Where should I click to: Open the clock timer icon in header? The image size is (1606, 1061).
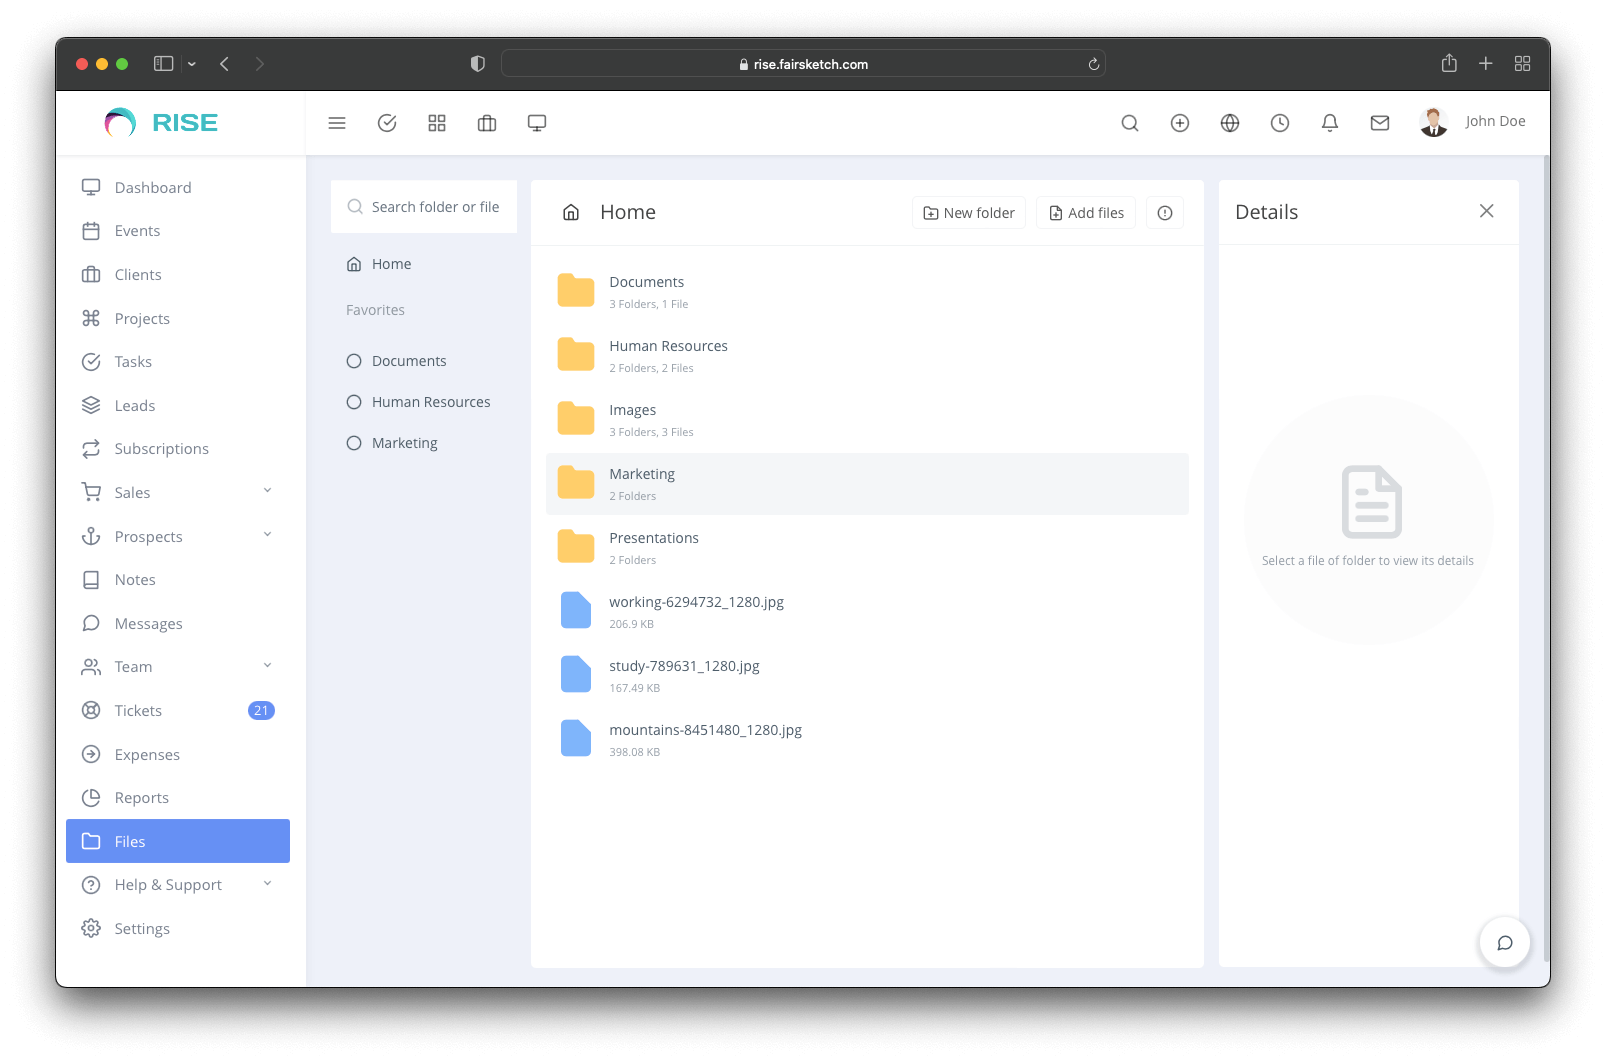pyautogui.click(x=1280, y=123)
